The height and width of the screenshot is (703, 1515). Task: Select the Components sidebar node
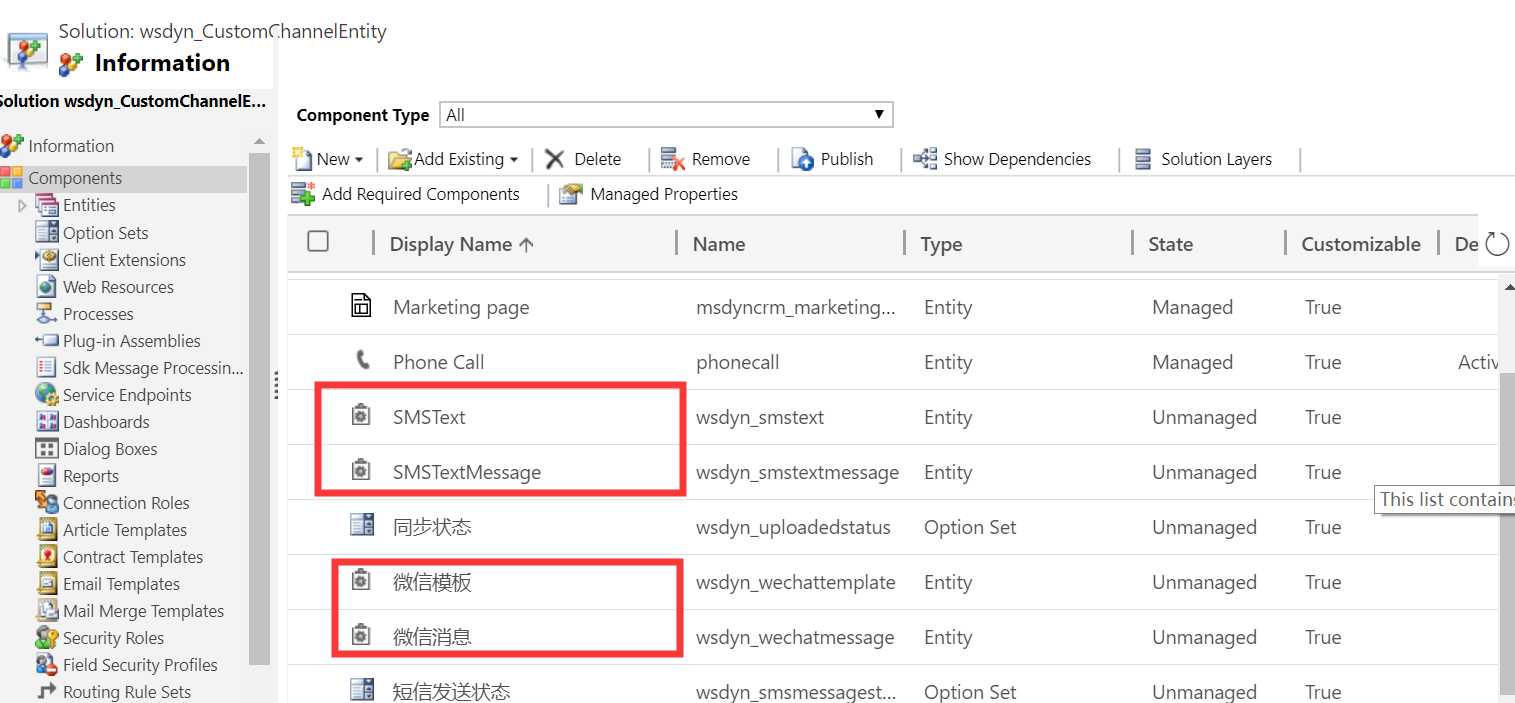point(123,178)
